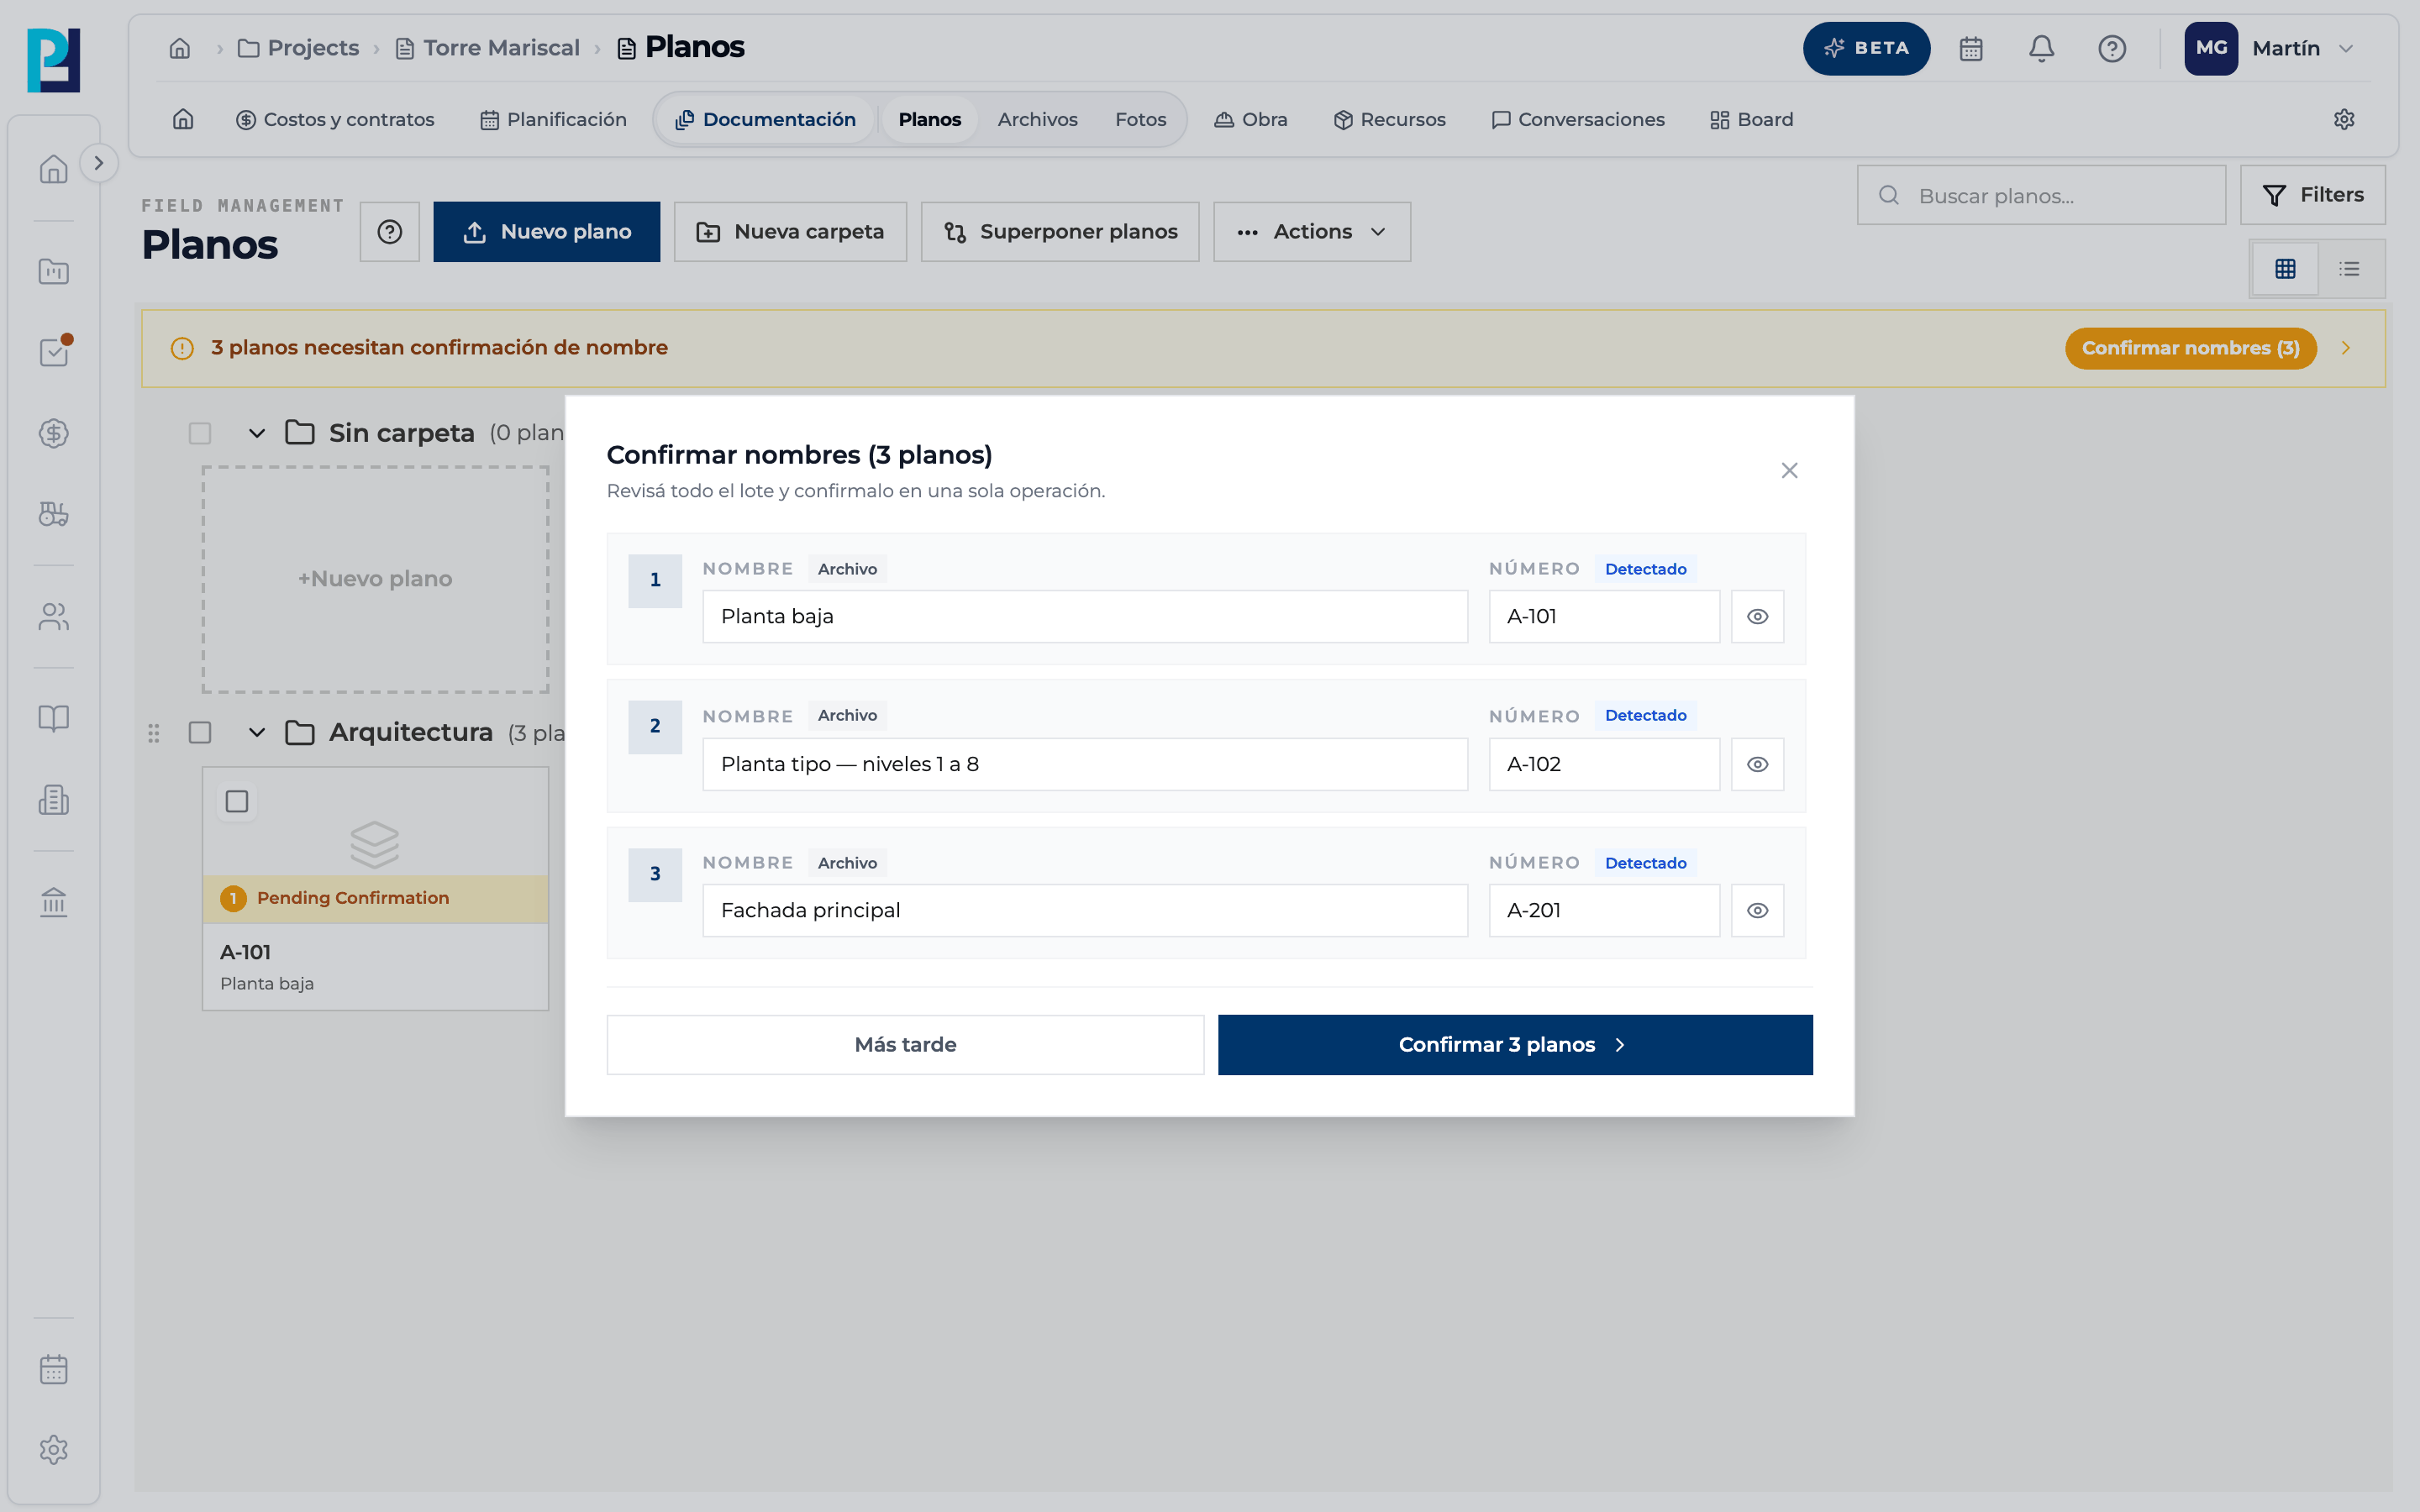Collapse the Sin carpeta folder
Viewport: 2420px width, 1512px height.
(257, 433)
